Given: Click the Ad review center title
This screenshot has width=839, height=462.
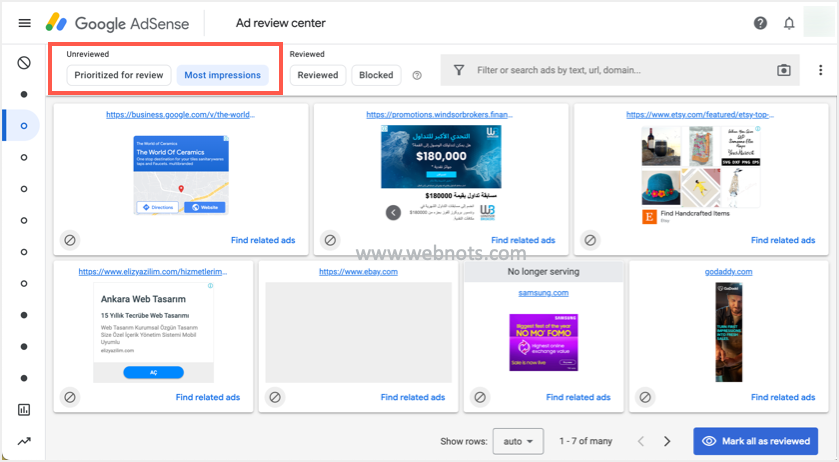Looking at the screenshot, I should point(280,23).
